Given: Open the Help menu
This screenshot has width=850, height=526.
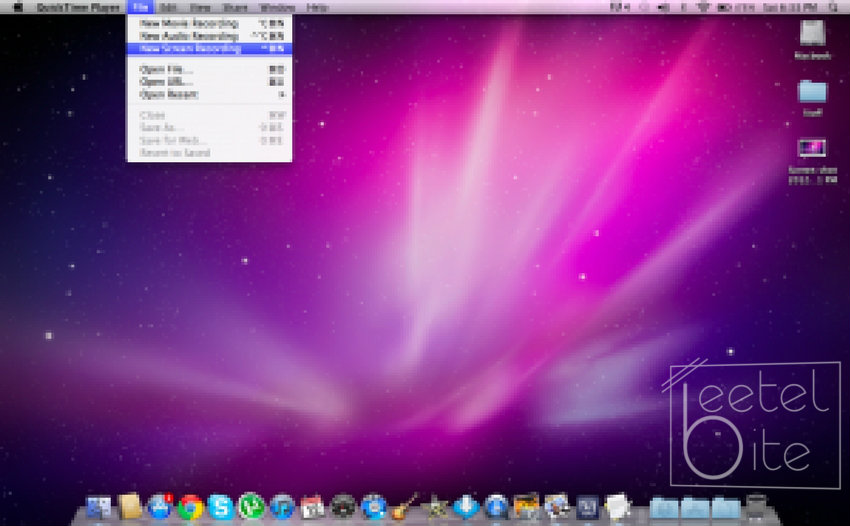Looking at the screenshot, I should coord(317,8).
